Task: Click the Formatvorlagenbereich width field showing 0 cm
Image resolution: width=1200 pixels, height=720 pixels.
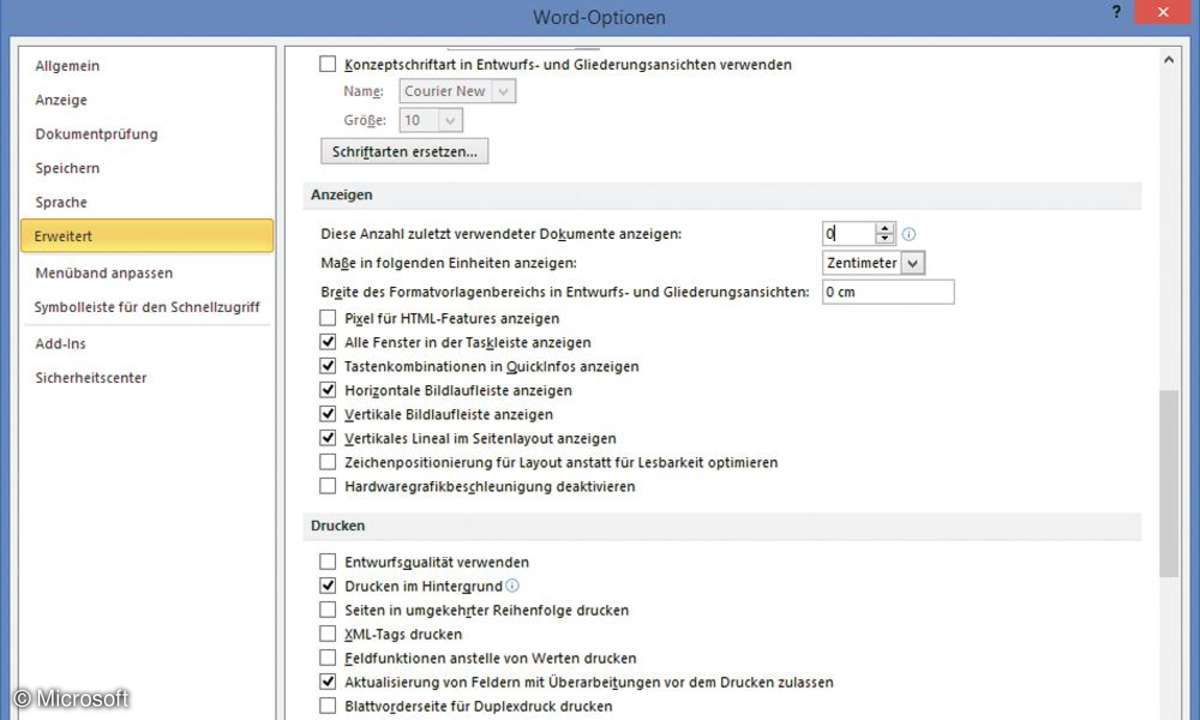Action: tap(888, 292)
